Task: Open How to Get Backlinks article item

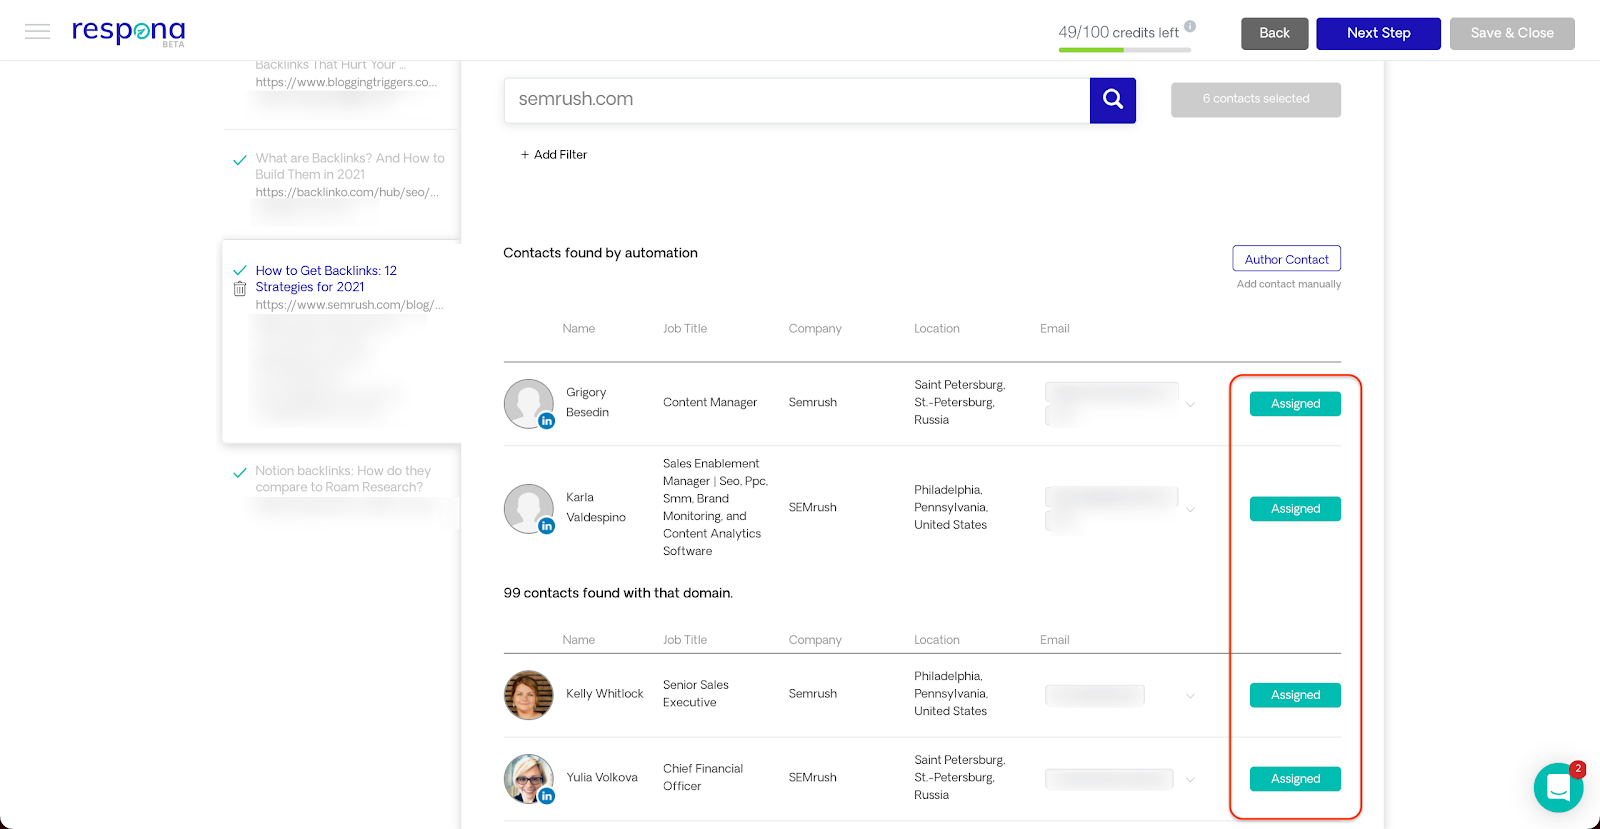Action: (341, 342)
